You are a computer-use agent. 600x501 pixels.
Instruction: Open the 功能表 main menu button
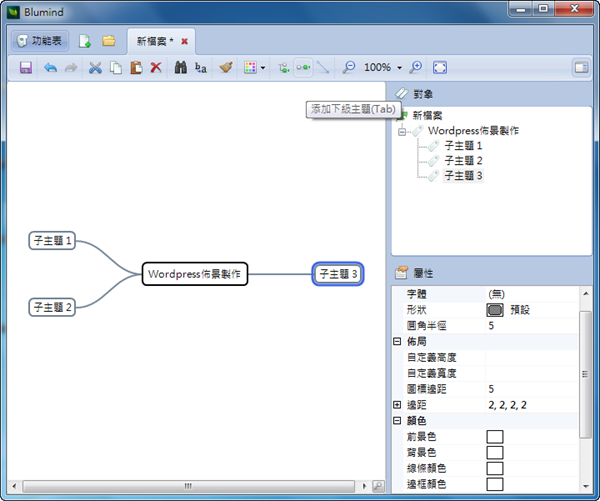[40, 41]
